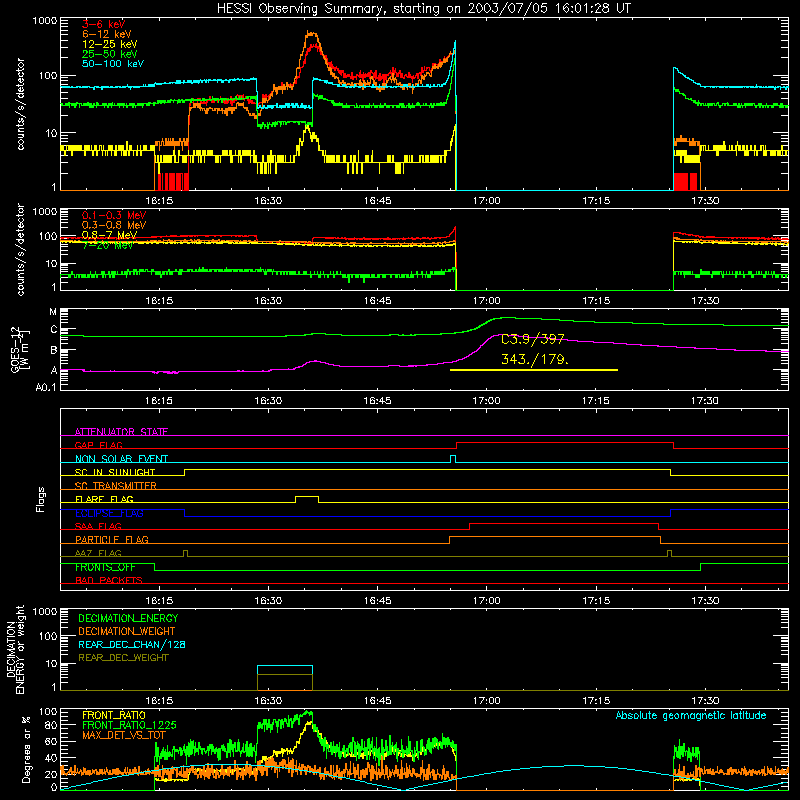Click the '17:00' tick label under the top panel

(x=487, y=201)
